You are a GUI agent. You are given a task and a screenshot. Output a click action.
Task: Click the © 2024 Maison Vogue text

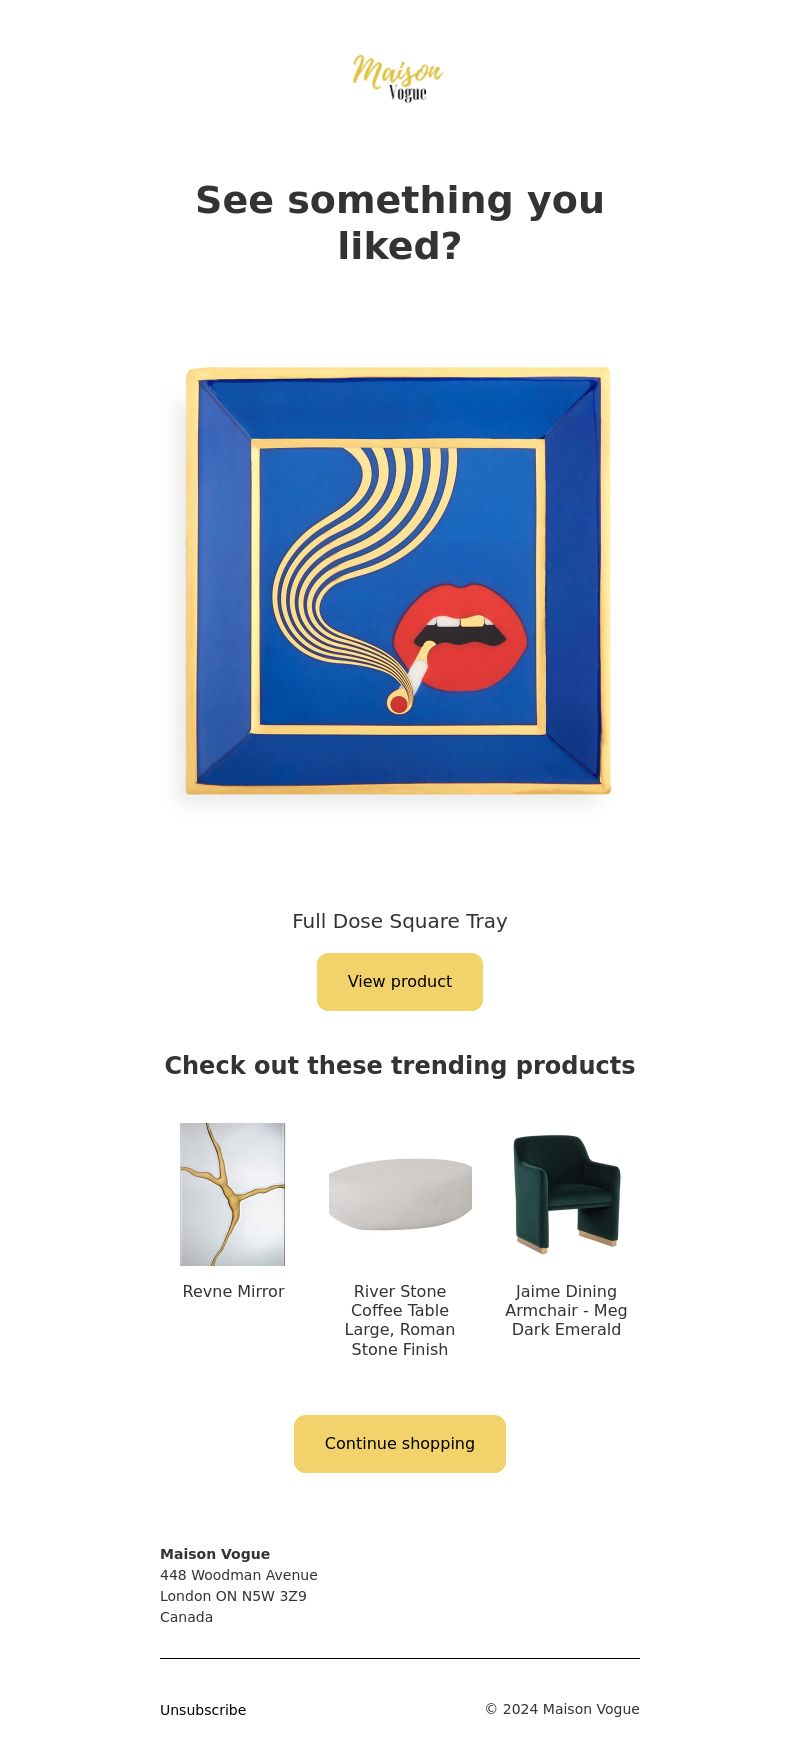click(x=562, y=1709)
